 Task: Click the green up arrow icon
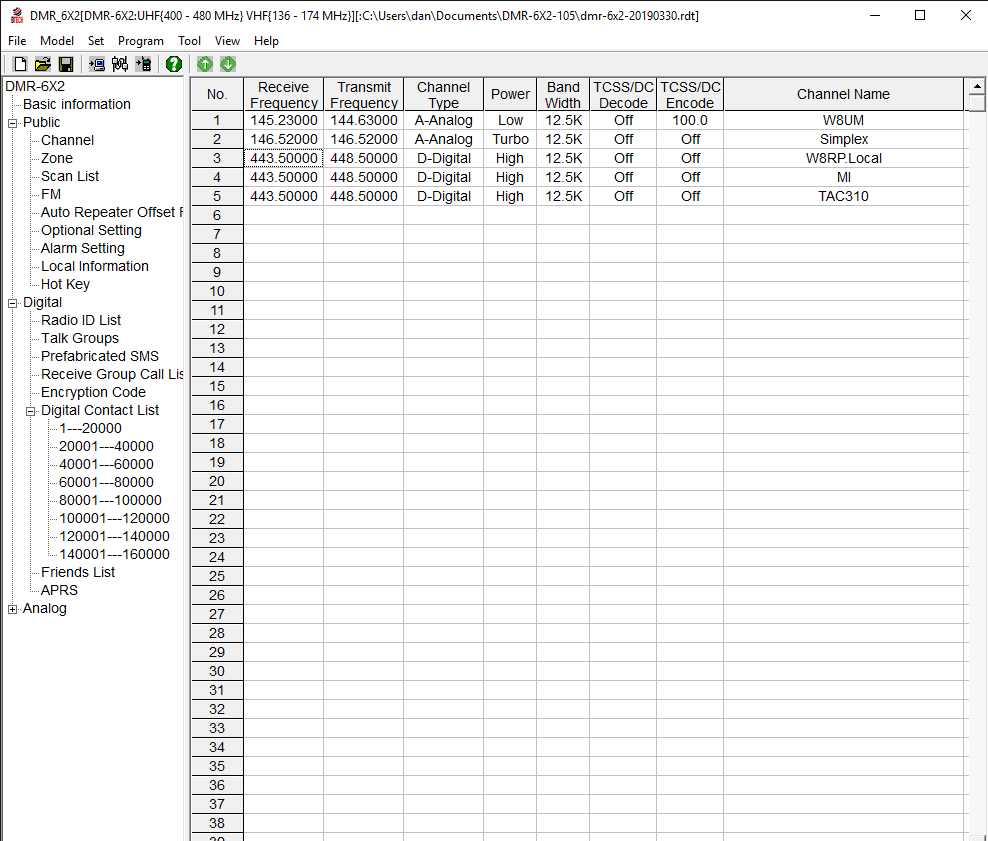[205, 64]
